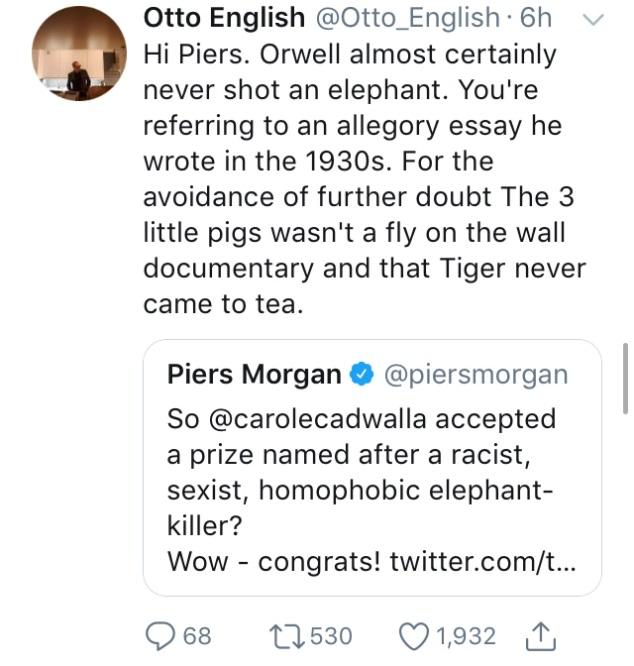Click Piers Morgan's name in quote

[254, 375]
